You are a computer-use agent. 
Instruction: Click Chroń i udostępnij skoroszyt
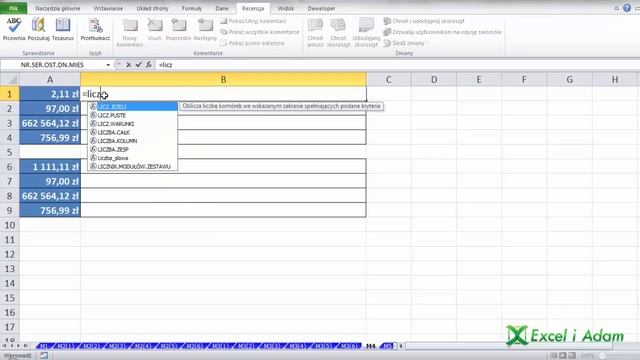coord(424,21)
